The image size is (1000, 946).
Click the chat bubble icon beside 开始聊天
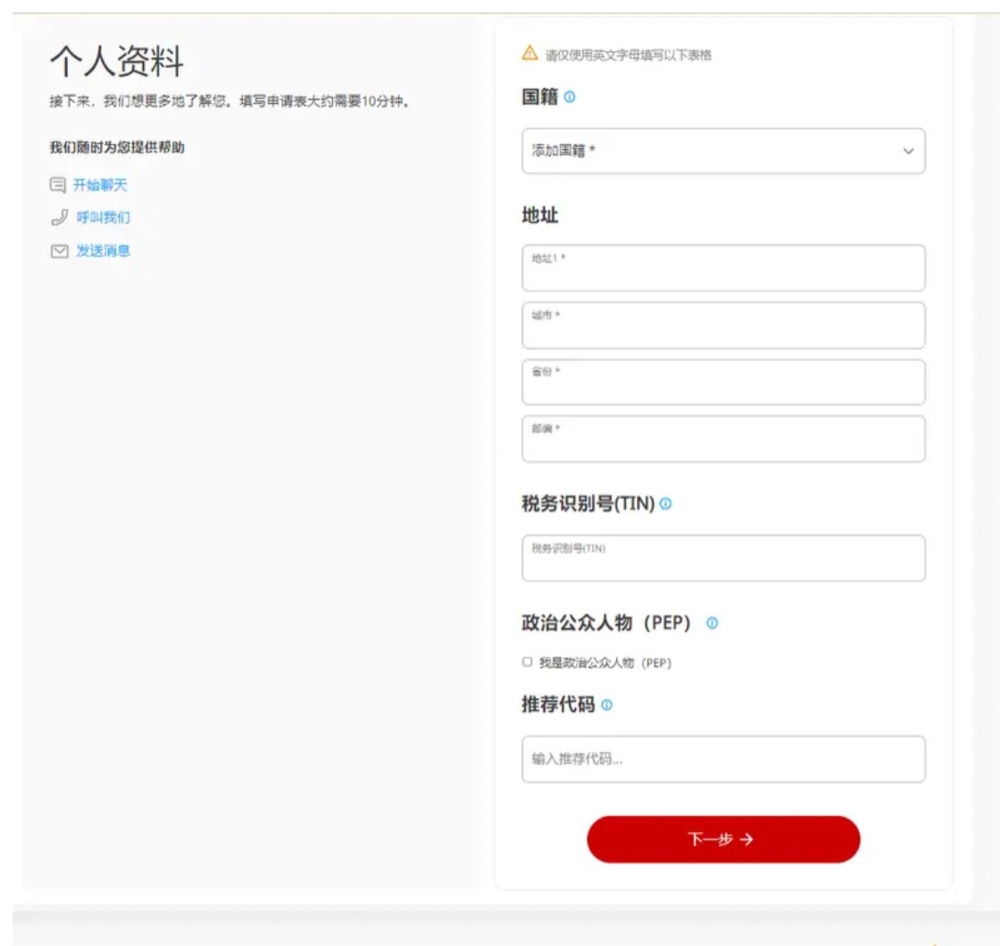coord(58,185)
